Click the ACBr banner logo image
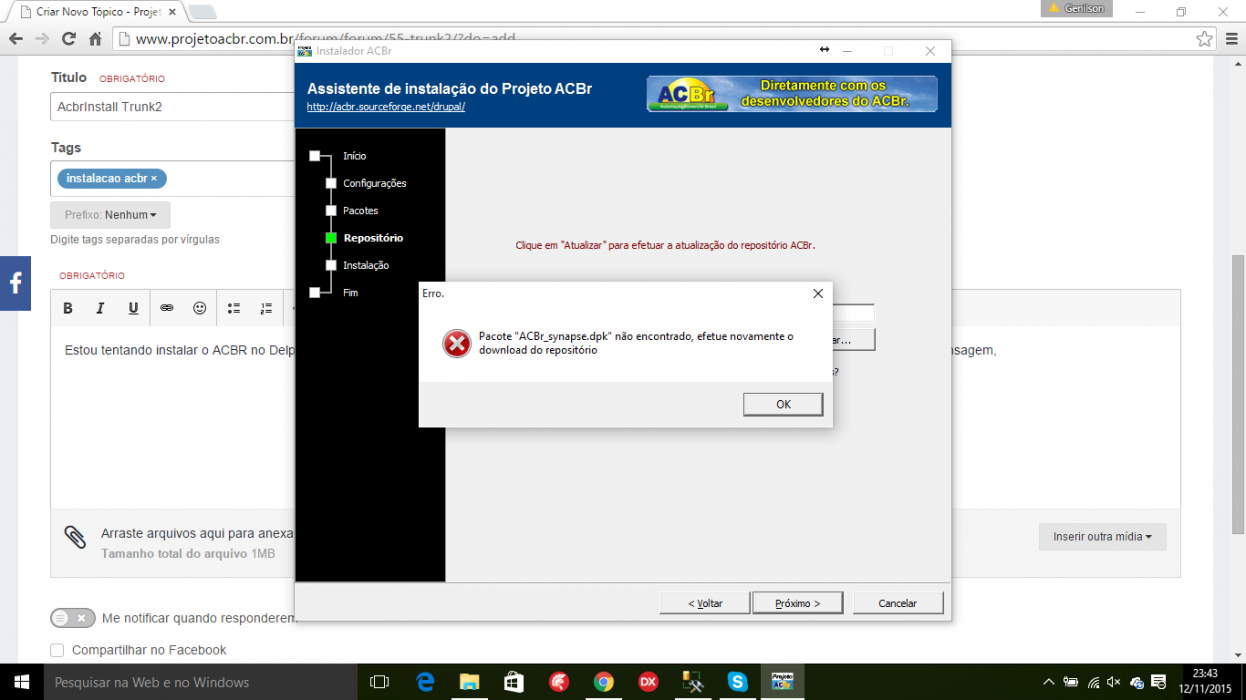 (792, 93)
